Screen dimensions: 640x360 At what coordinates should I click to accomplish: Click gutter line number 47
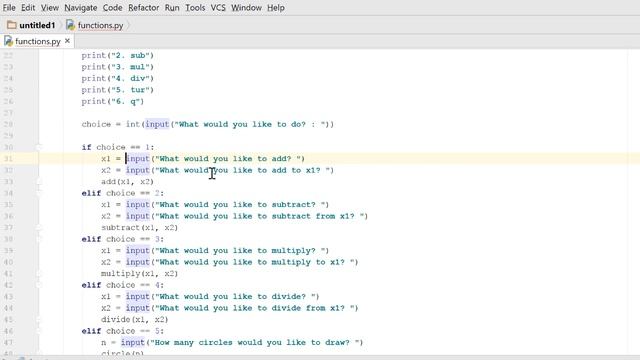(8, 342)
